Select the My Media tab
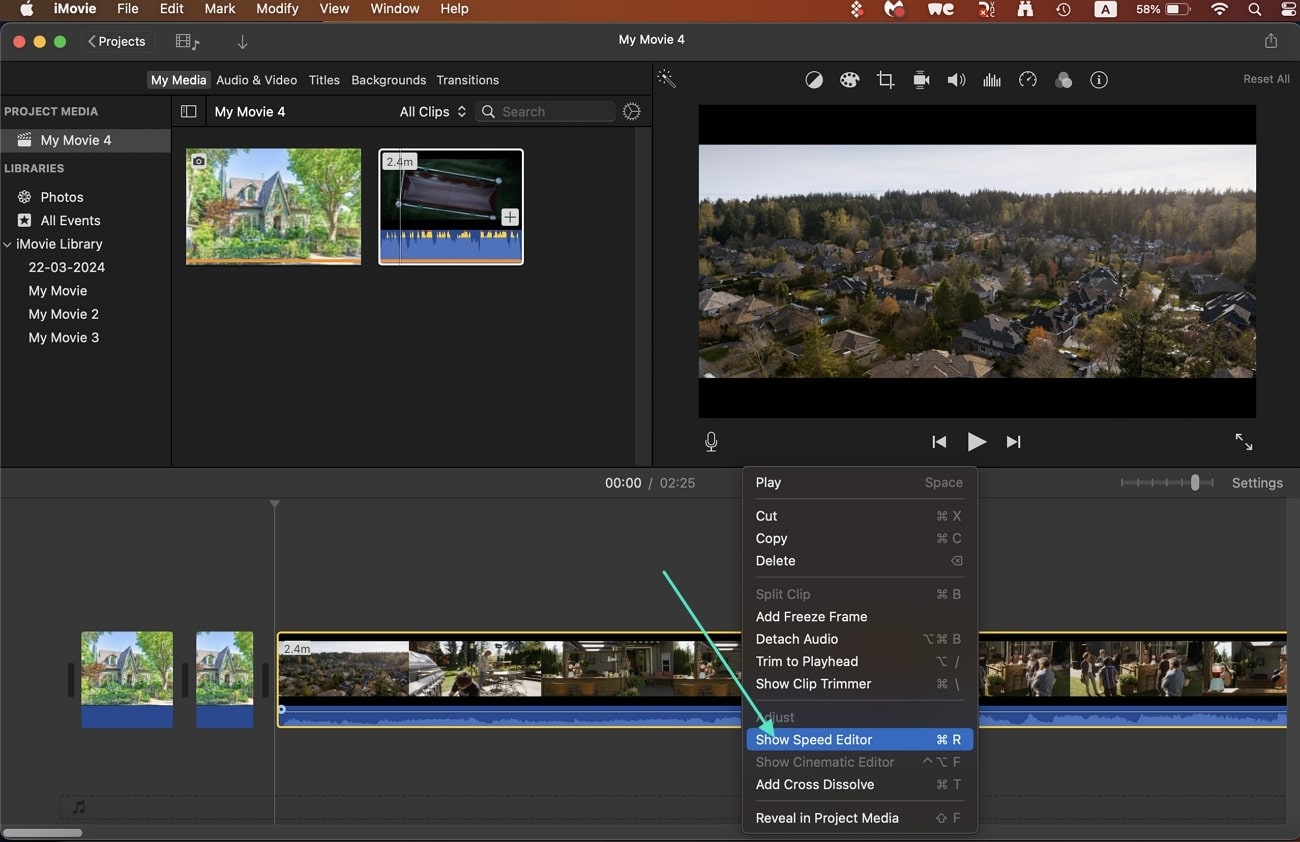 coord(179,80)
